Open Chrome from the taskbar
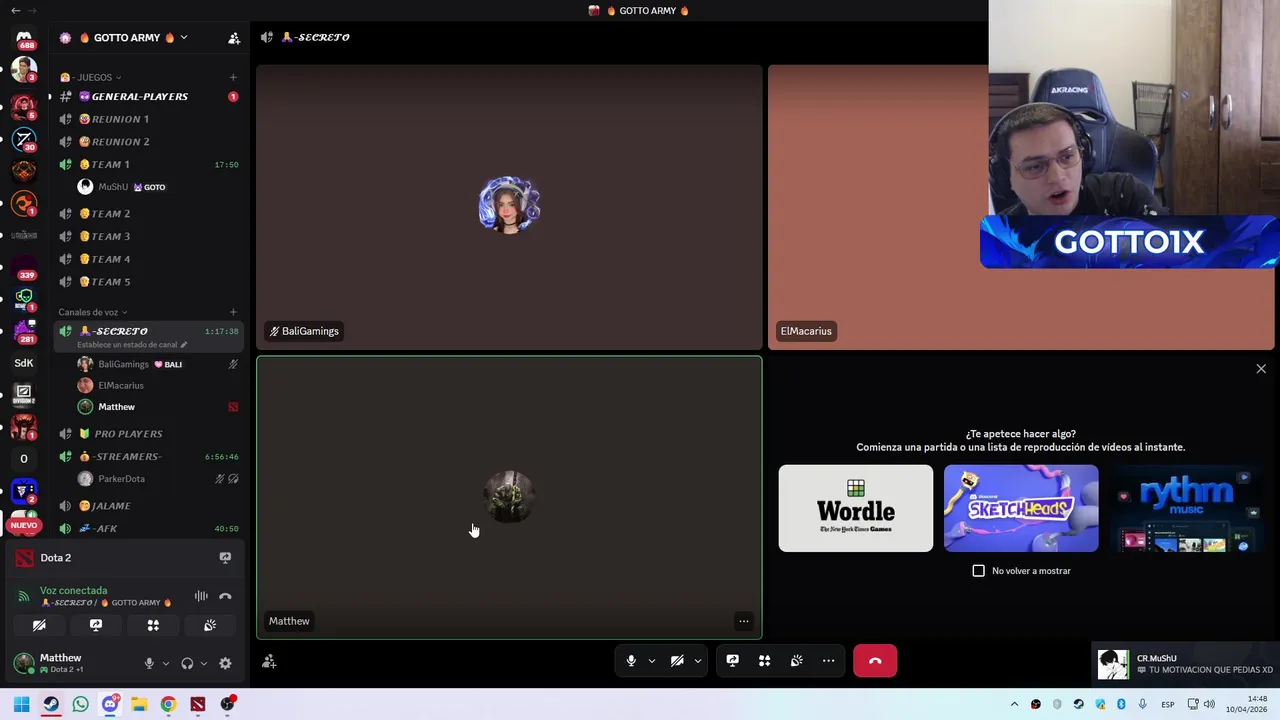This screenshot has height=720, width=1280. (168, 704)
